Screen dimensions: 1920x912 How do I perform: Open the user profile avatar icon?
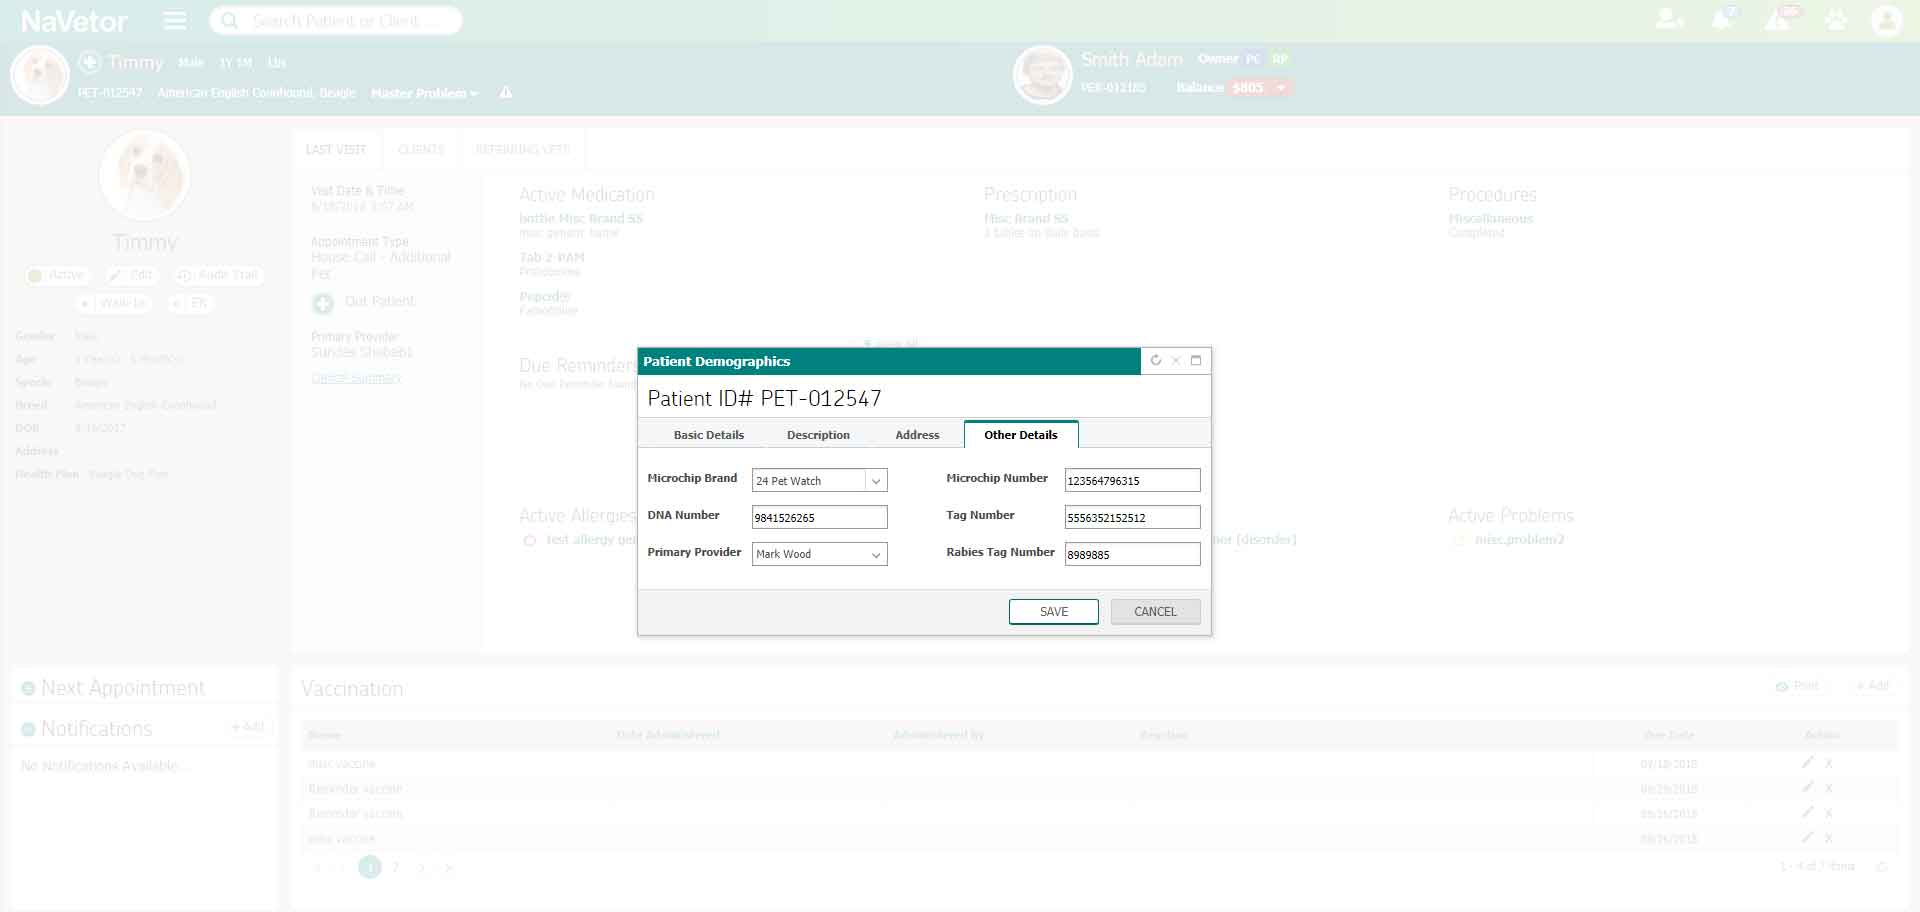(x=1887, y=20)
